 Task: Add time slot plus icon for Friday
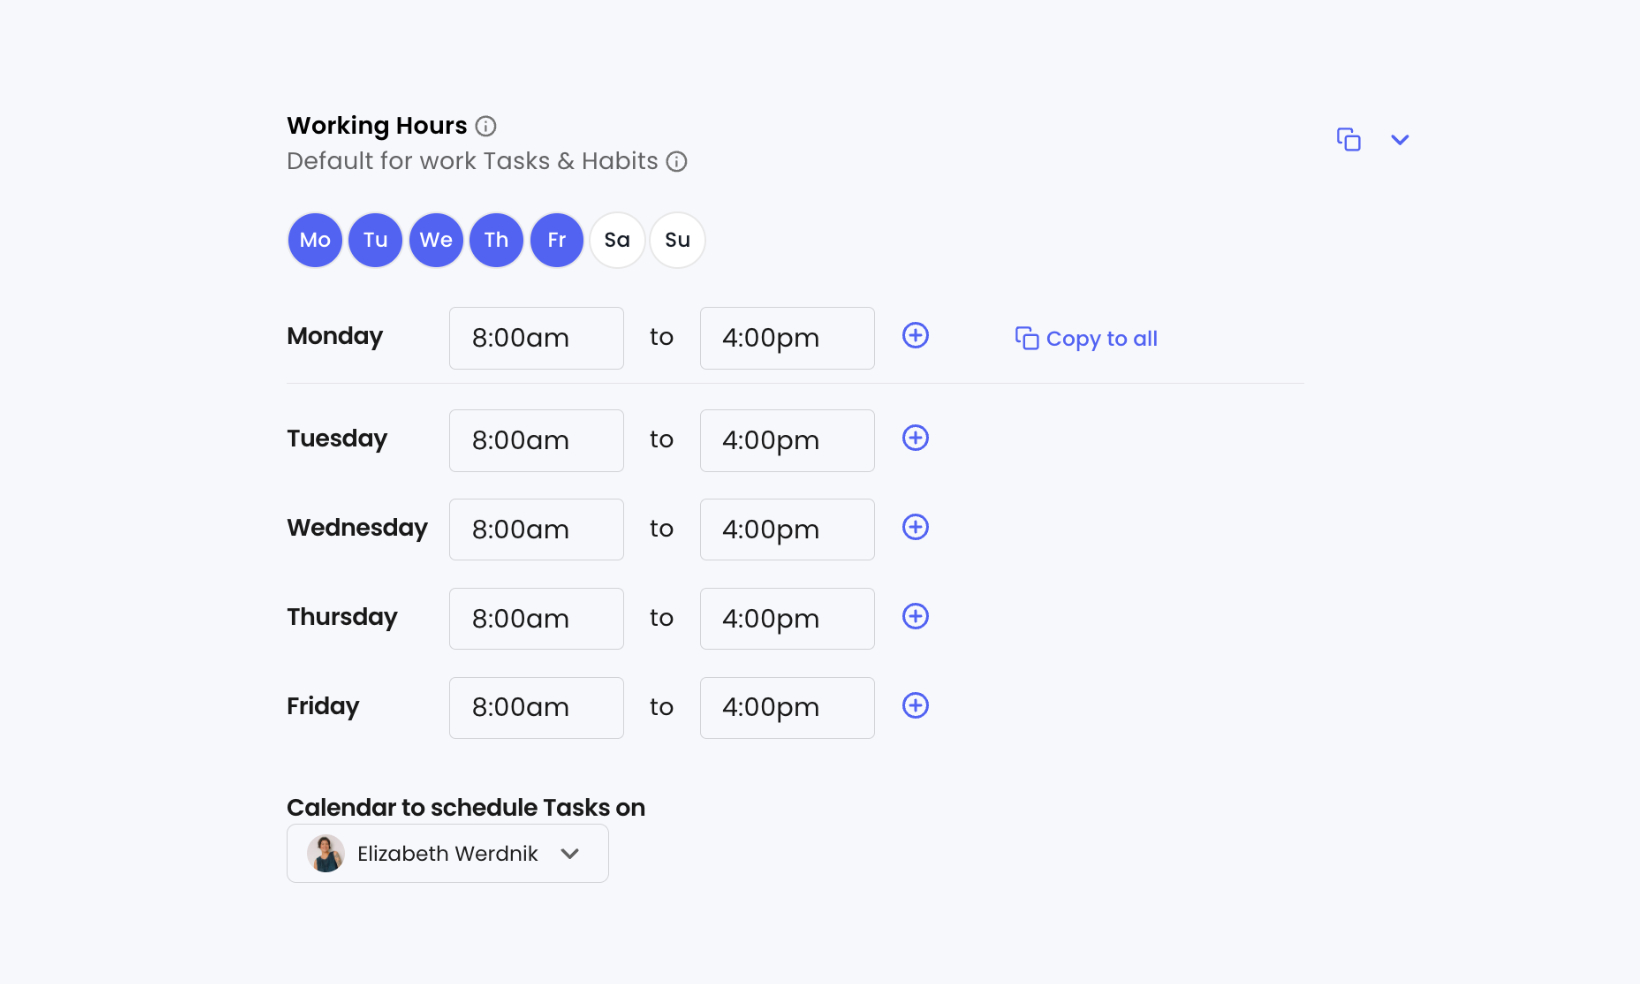916,706
